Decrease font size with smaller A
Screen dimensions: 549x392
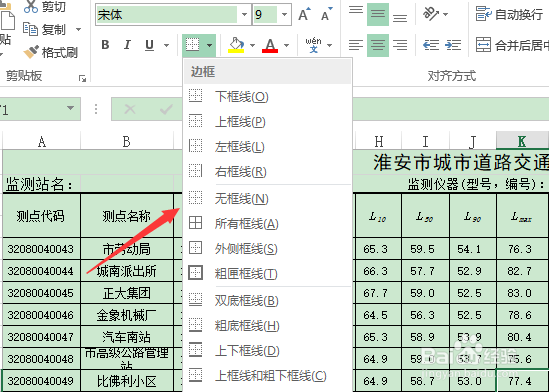click(x=327, y=14)
